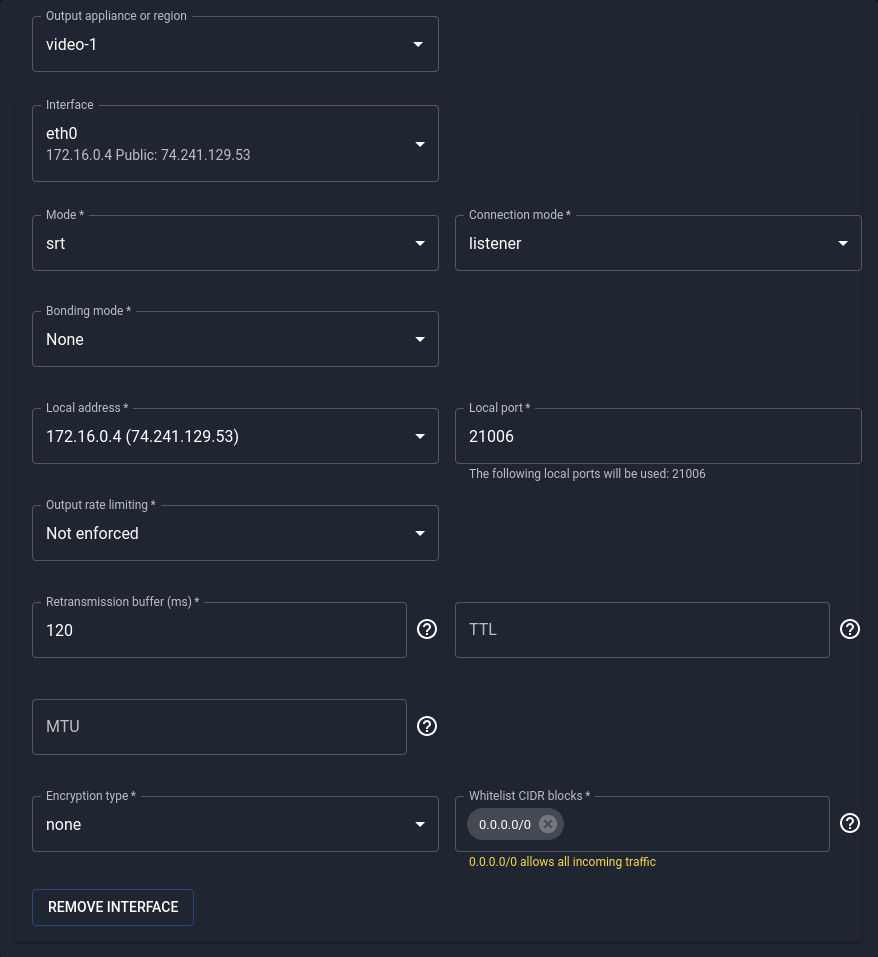Image resolution: width=878 pixels, height=957 pixels.
Task: Click help icon next to Retransmission buffer
Action: [427, 629]
